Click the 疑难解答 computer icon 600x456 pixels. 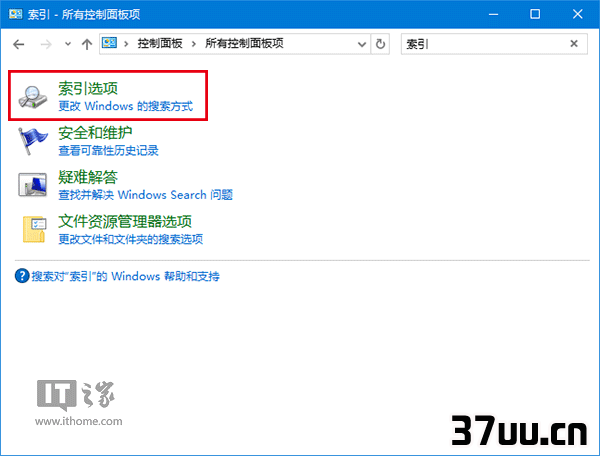tap(33, 185)
